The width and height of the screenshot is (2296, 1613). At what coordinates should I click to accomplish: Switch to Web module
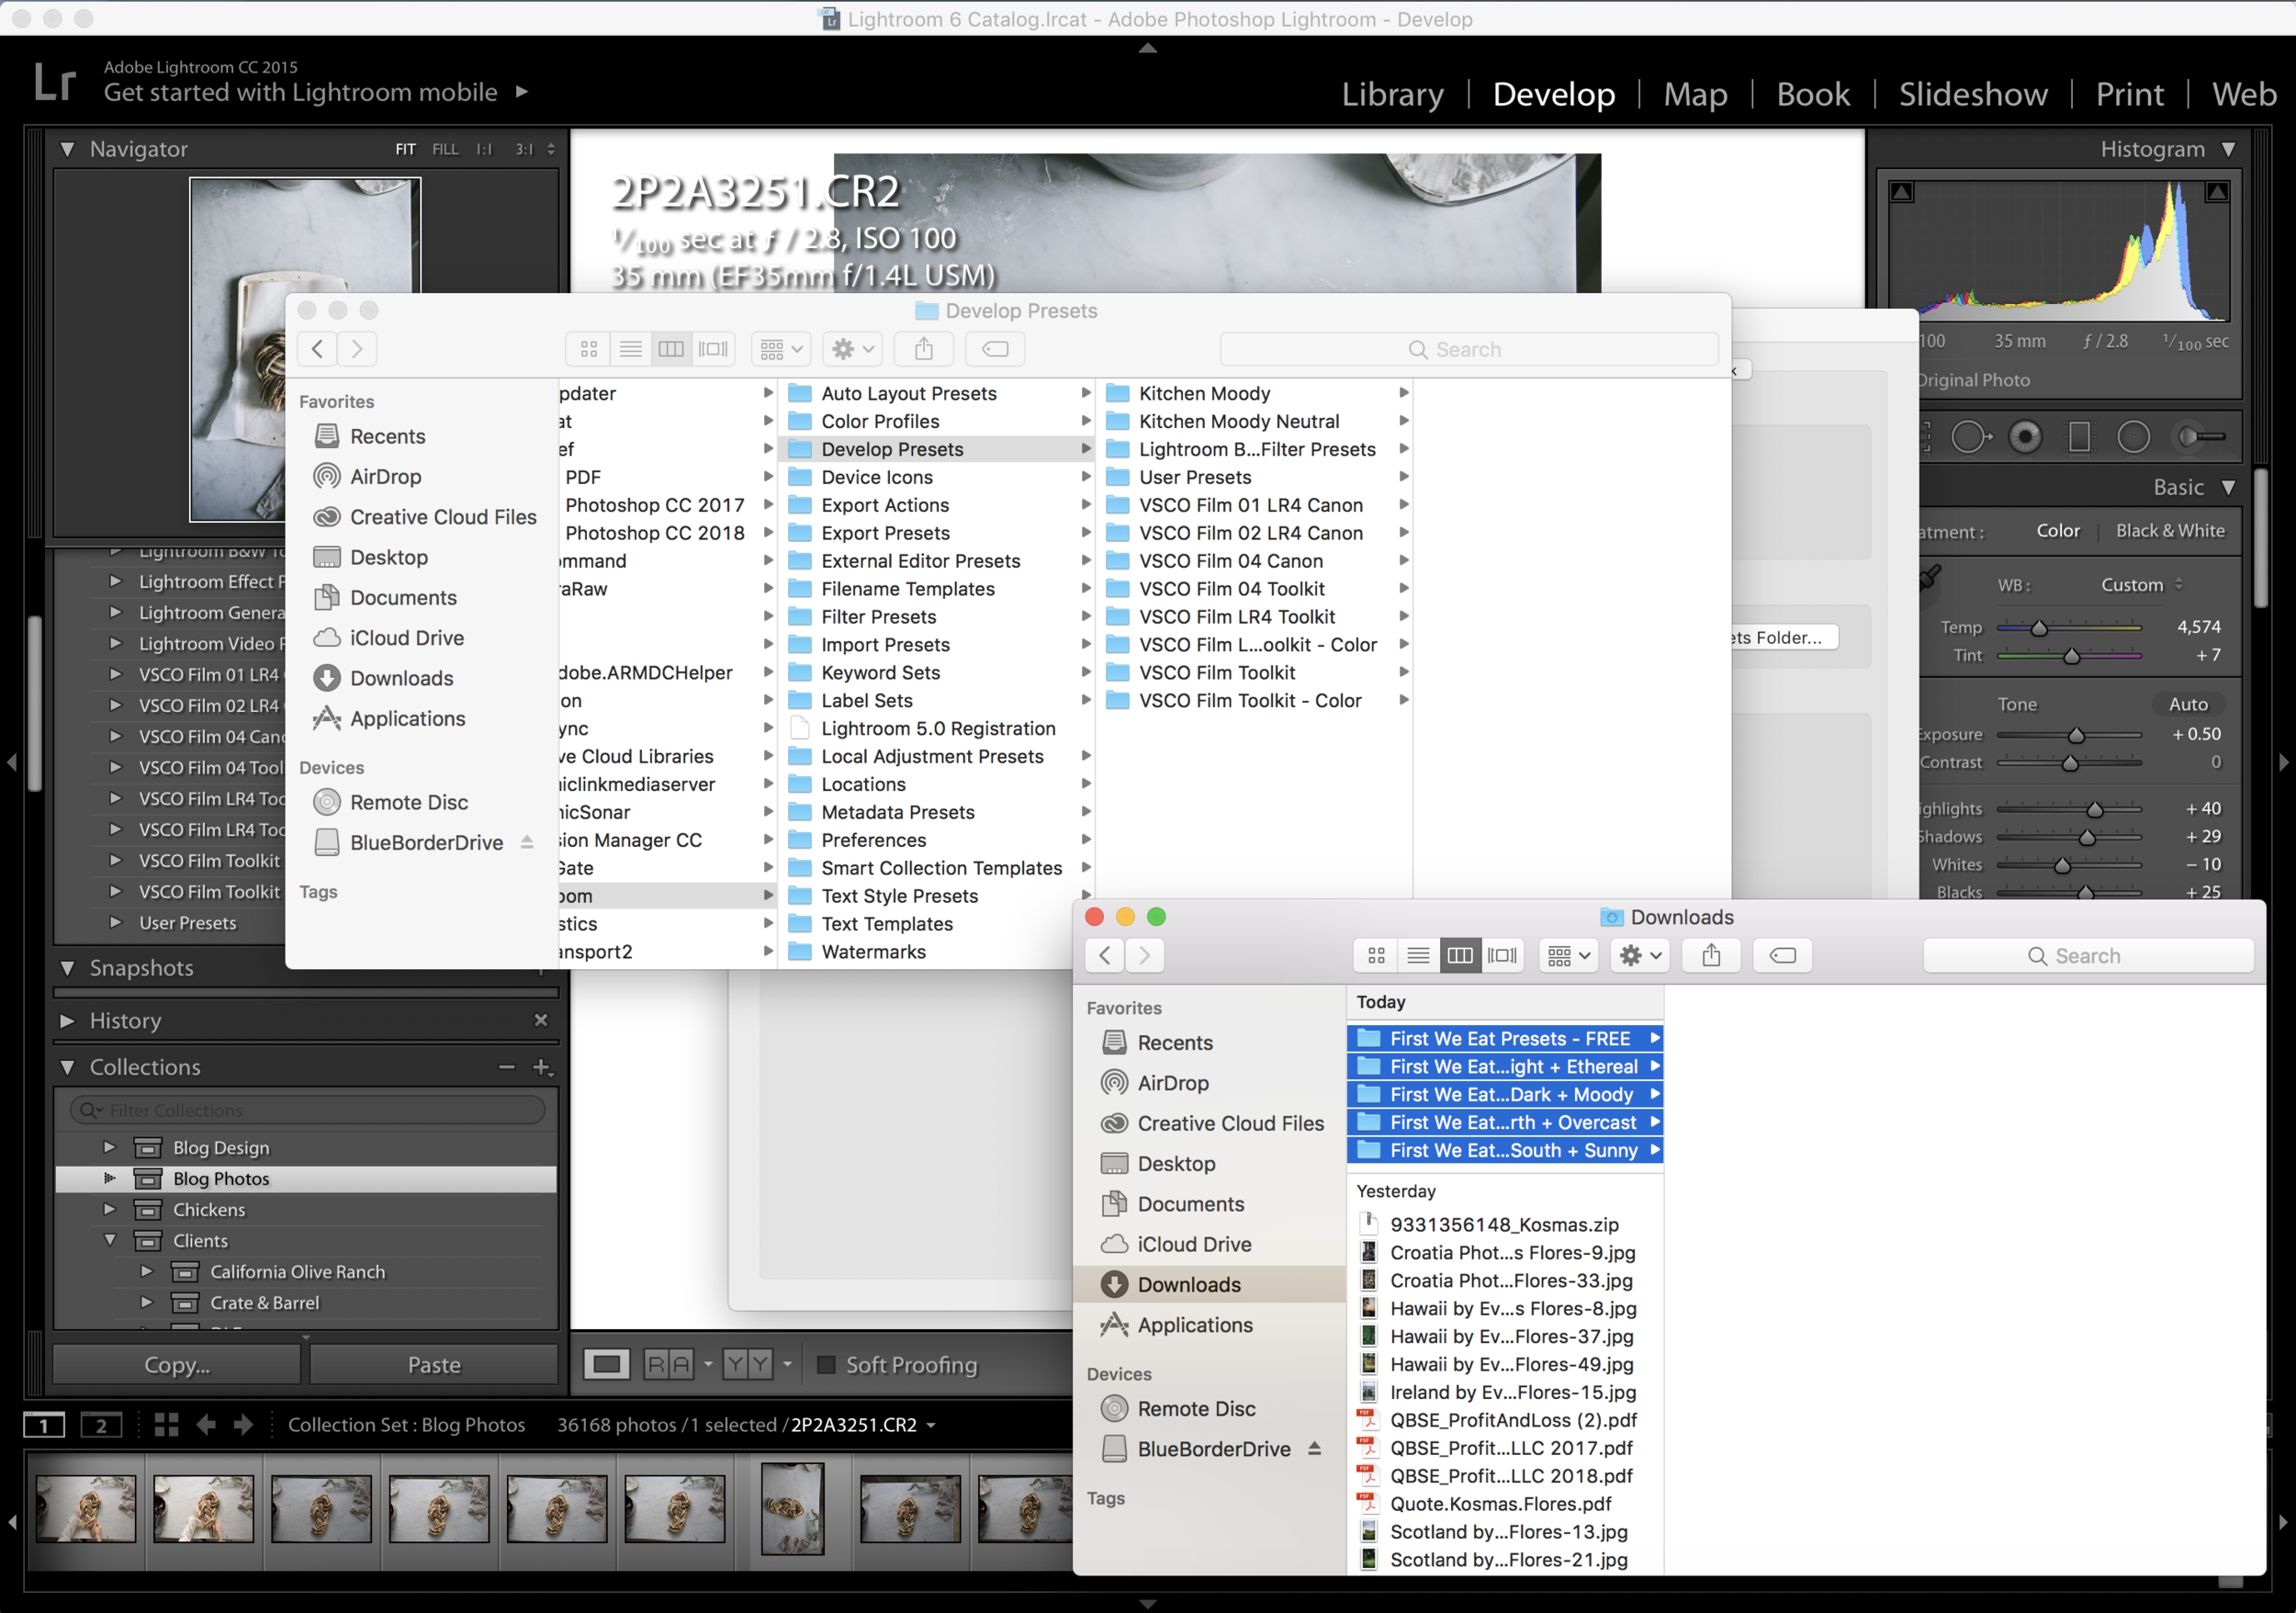(2244, 94)
